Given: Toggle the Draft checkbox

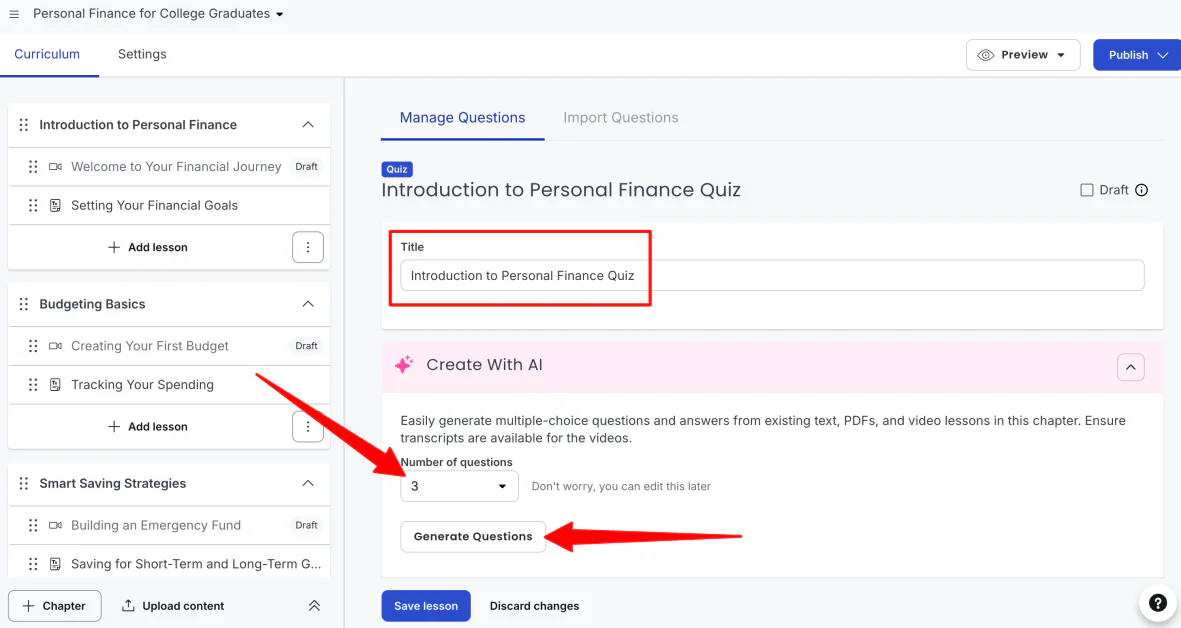Looking at the screenshot, I should (x=1087, y=190).
